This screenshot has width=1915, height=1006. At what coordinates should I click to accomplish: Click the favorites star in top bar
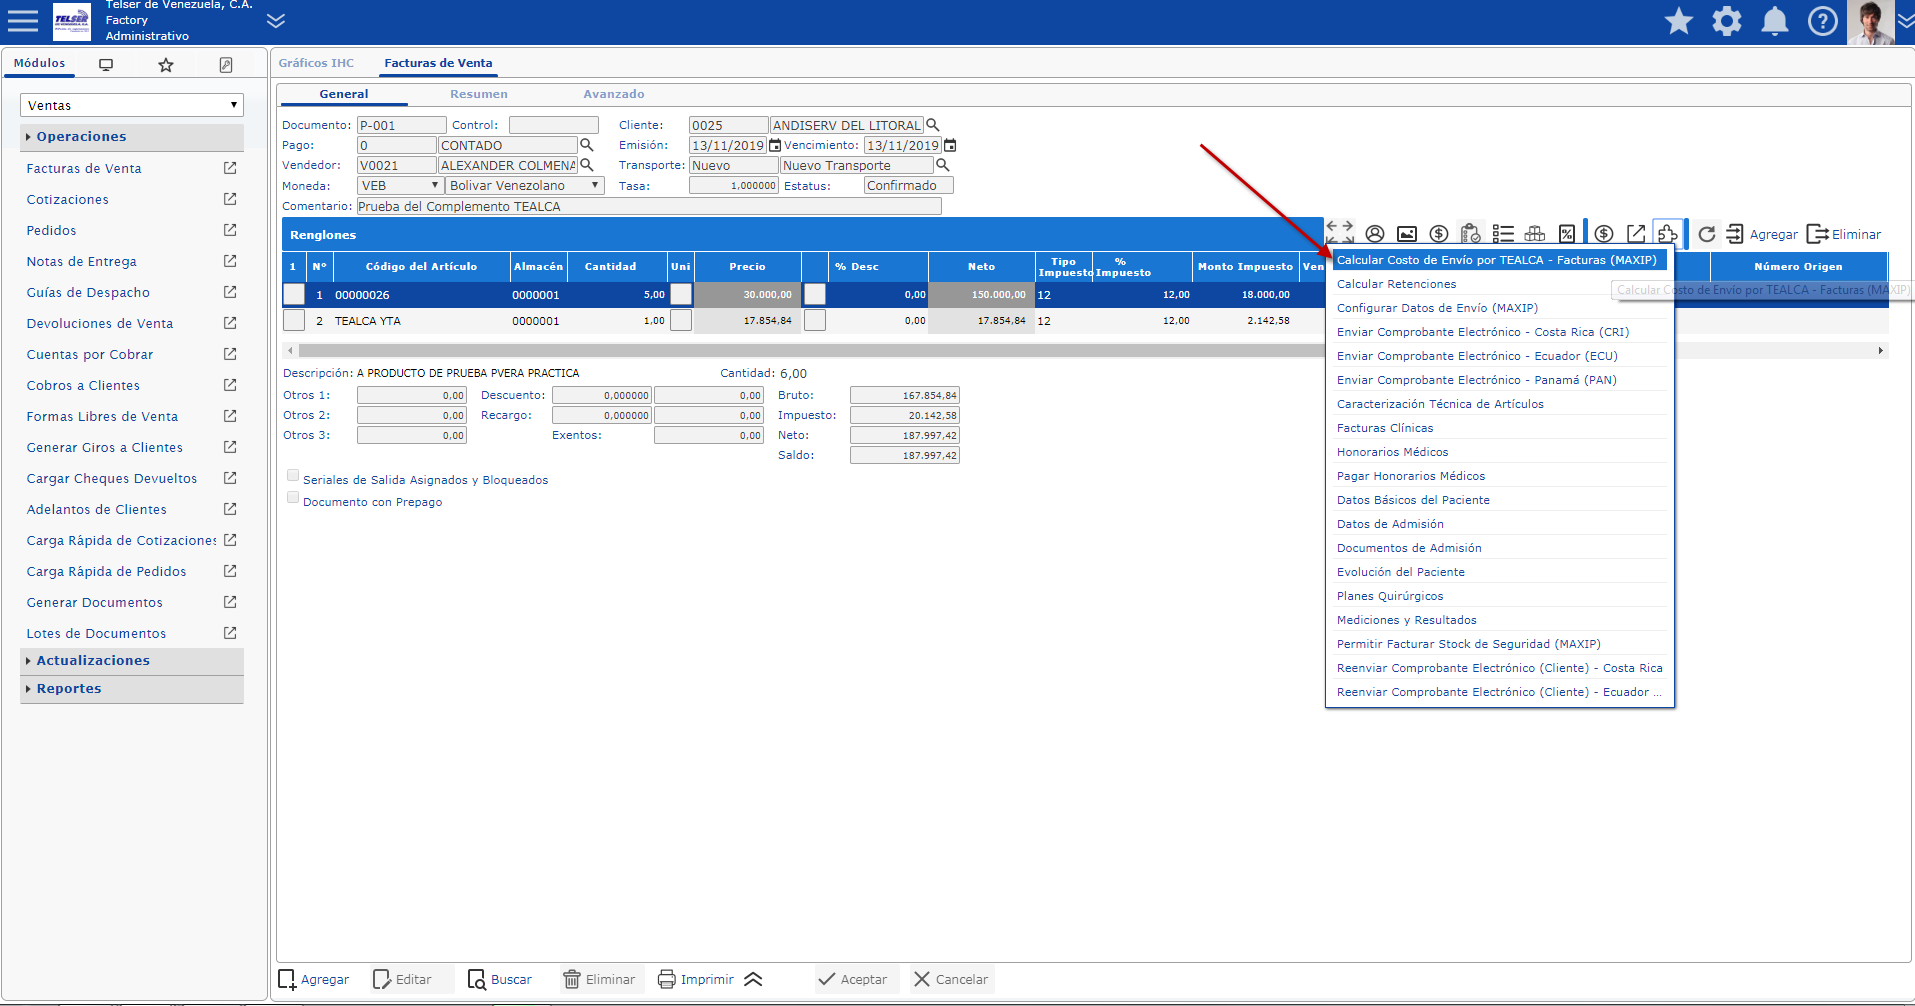[1679, 21]
